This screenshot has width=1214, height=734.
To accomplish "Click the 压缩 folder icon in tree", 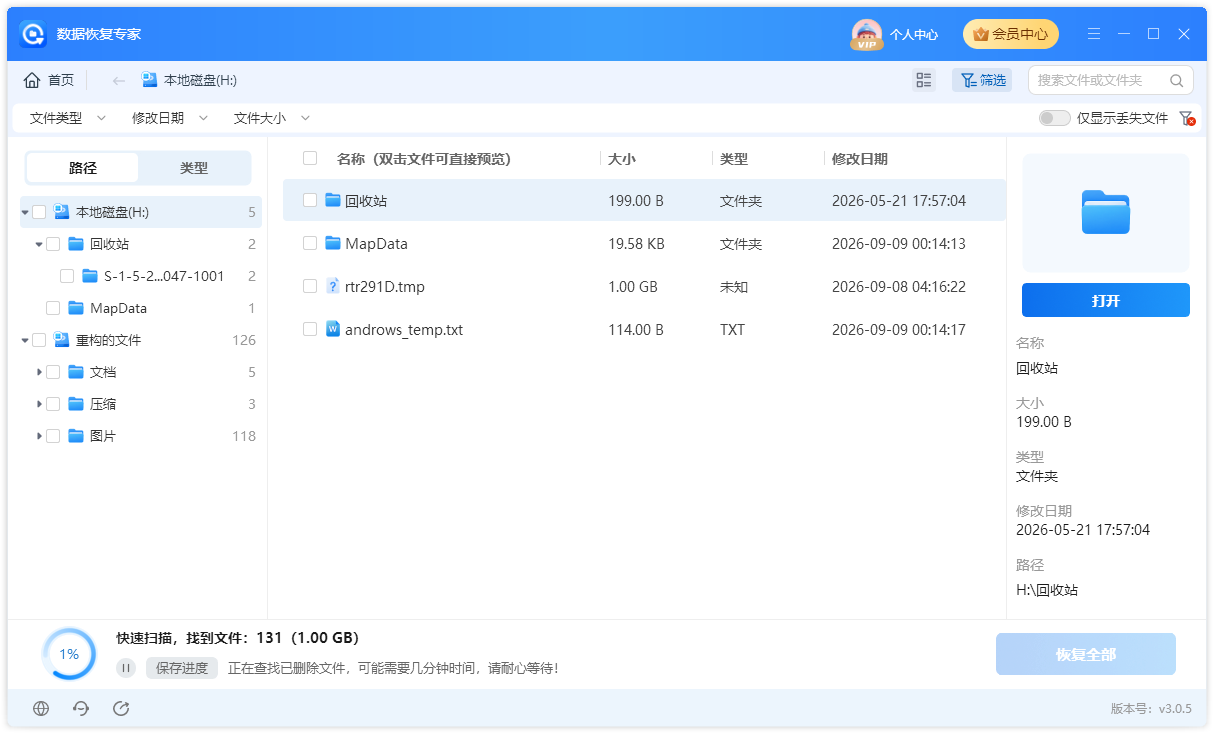I will 76,404.
